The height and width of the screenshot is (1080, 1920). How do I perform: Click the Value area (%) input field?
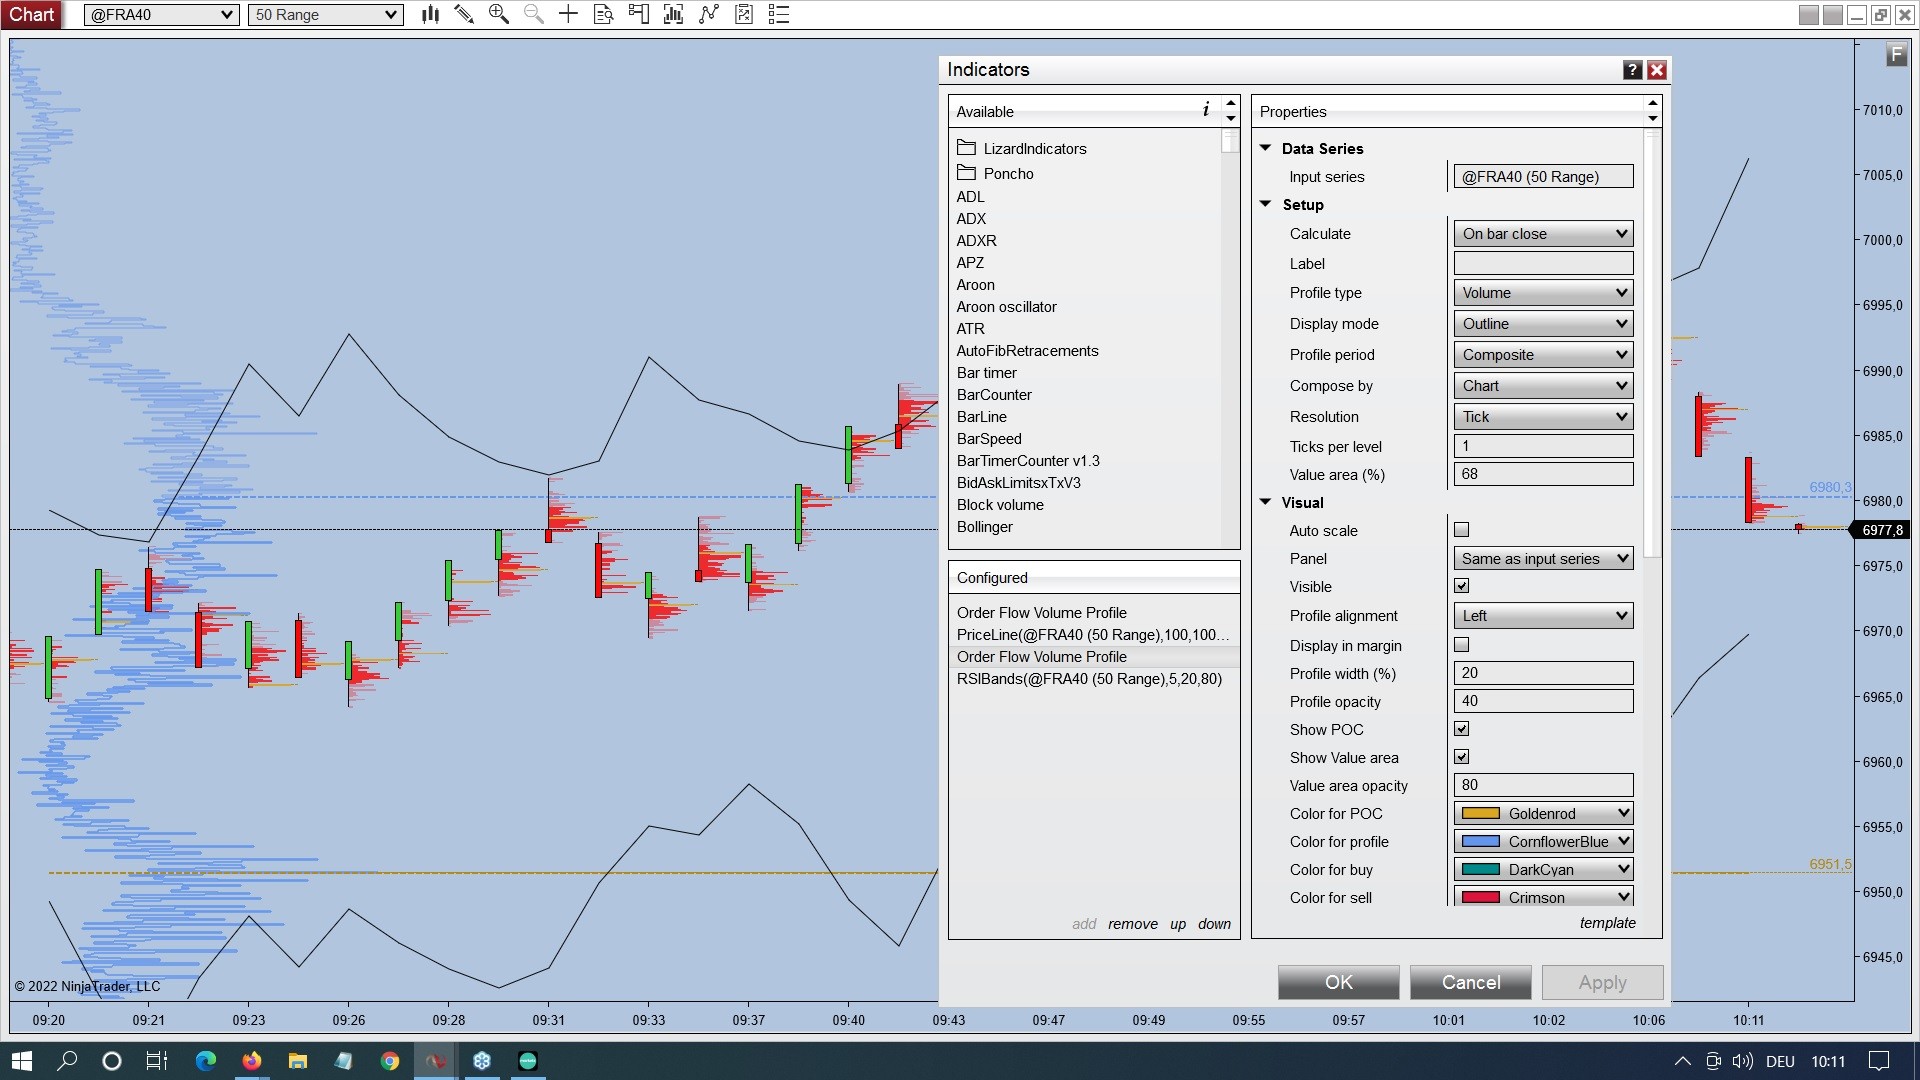pyautogui.click(x=1542, y=474)
